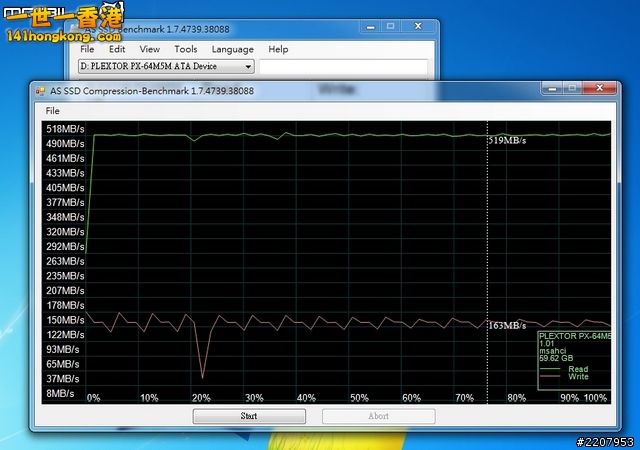Open the Help menu
The image size is (640, 450).
278,49
